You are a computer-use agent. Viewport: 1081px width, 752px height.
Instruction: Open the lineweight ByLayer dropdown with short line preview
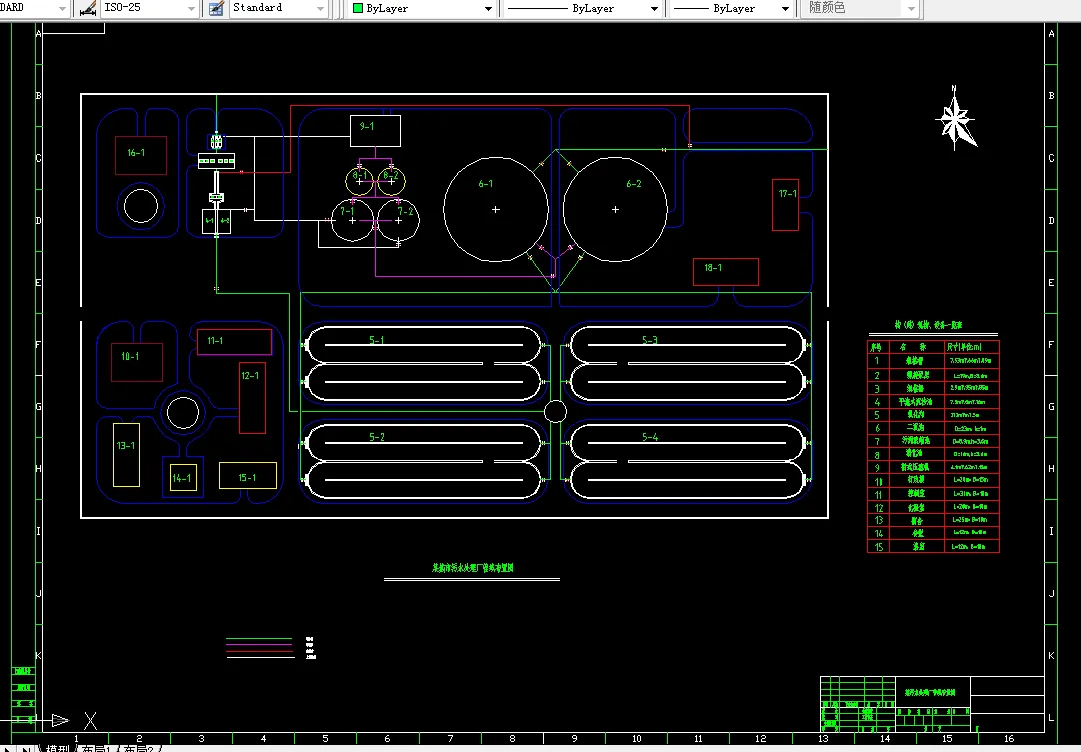pyautogui.click(x=785, y=8)
